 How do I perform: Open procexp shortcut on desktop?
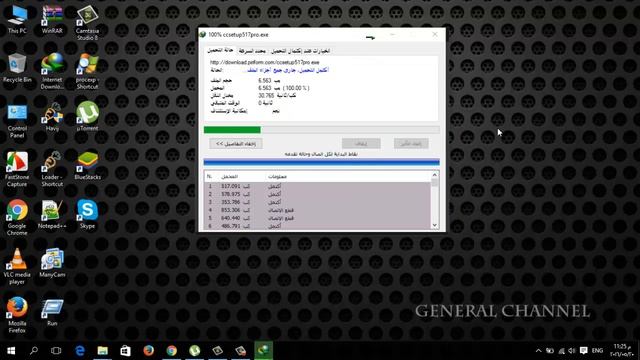click(x=87, y=71)
